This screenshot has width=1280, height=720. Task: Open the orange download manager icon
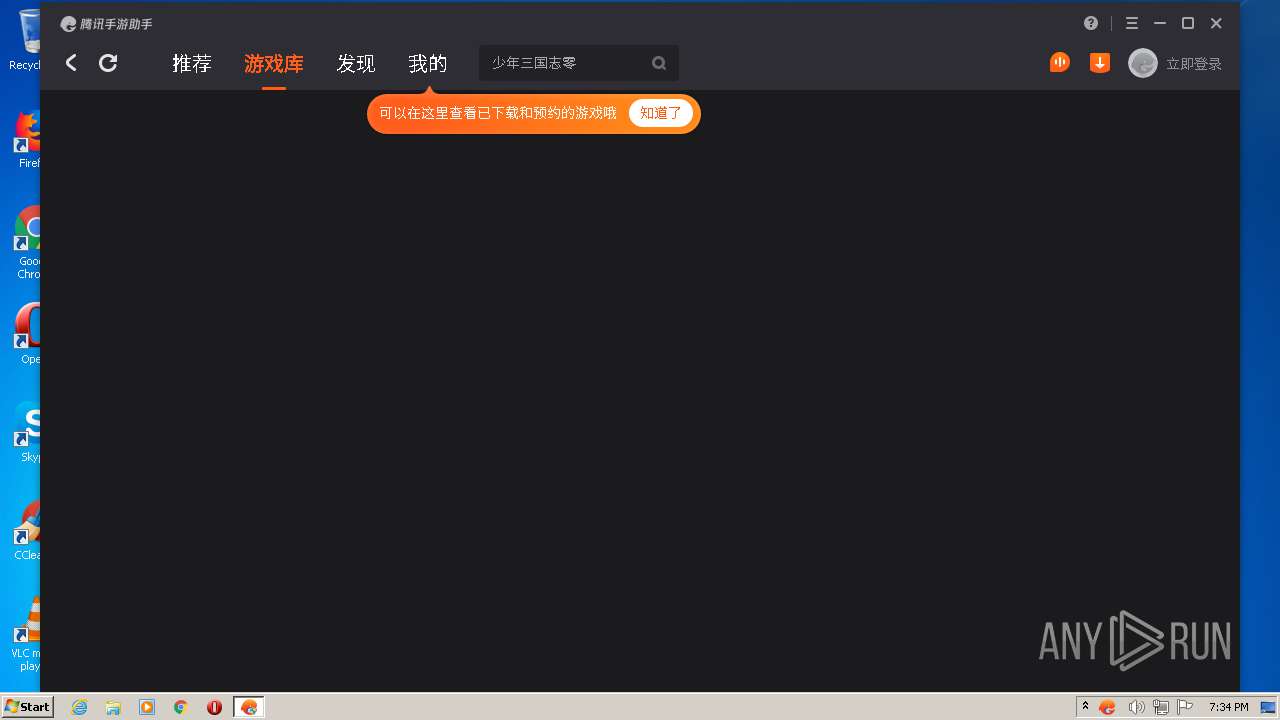click(1100, 63)
